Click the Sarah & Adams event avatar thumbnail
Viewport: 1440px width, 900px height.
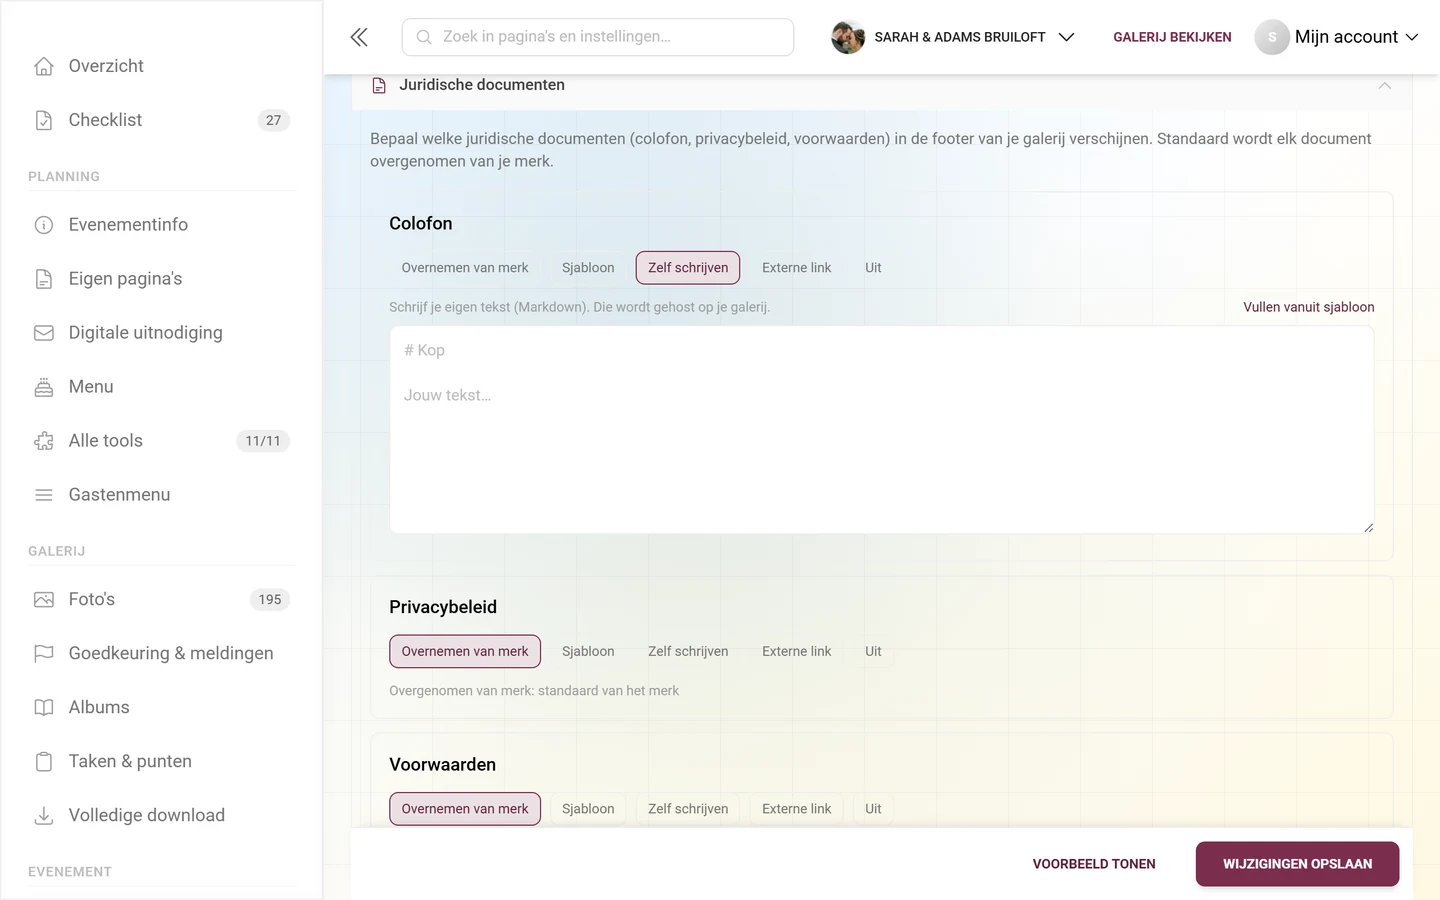pos(848,37)
